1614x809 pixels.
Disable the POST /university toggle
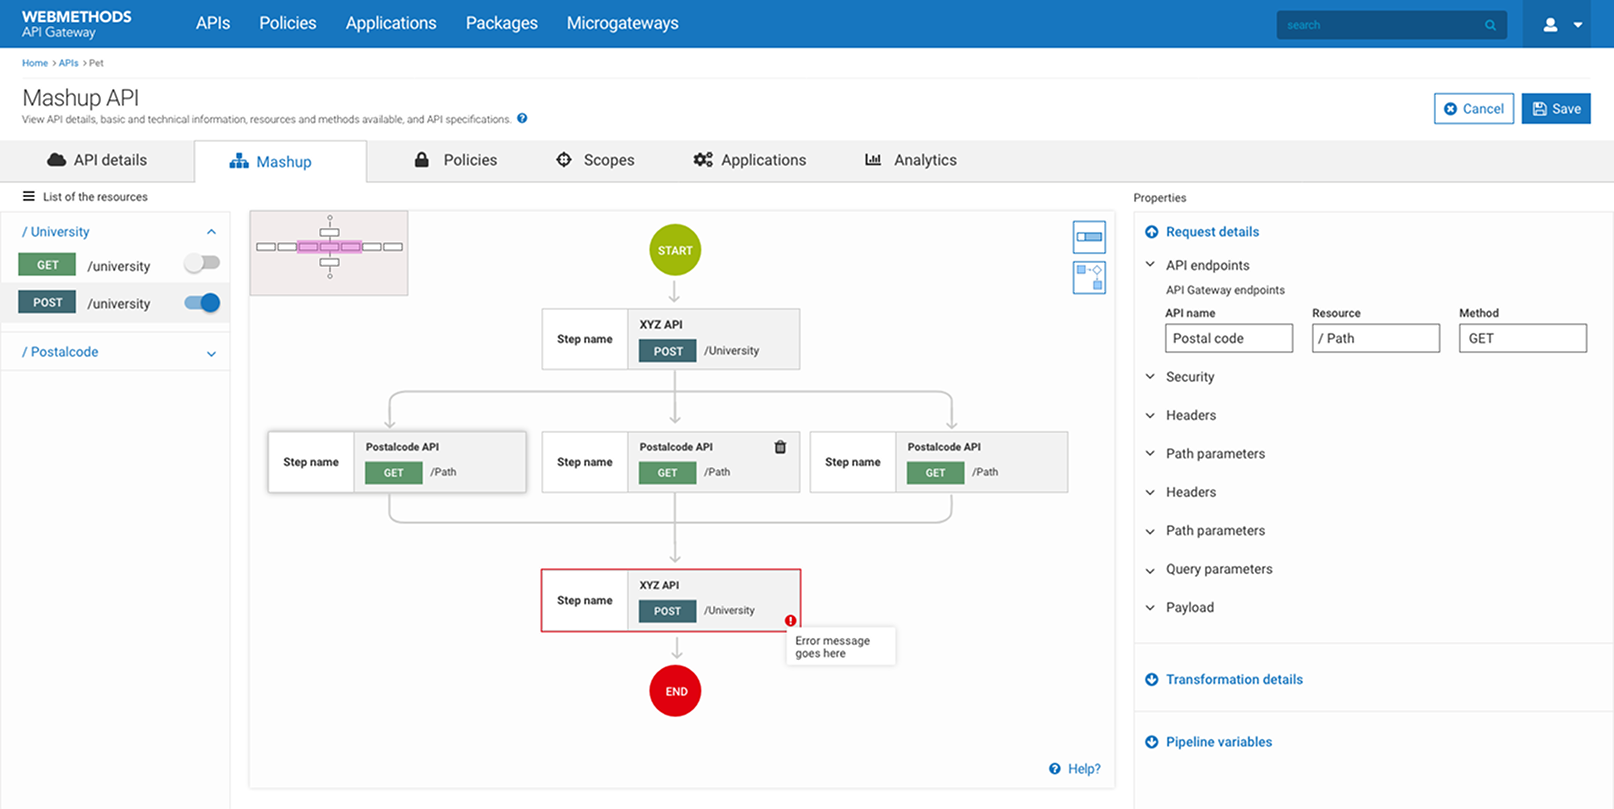coord(202,303)
